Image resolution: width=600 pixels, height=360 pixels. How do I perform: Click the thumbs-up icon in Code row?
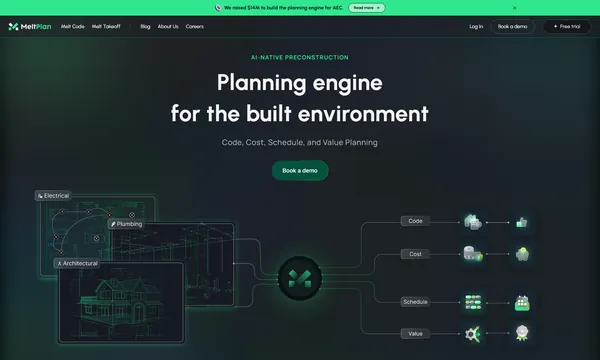[x=522, y=222]
